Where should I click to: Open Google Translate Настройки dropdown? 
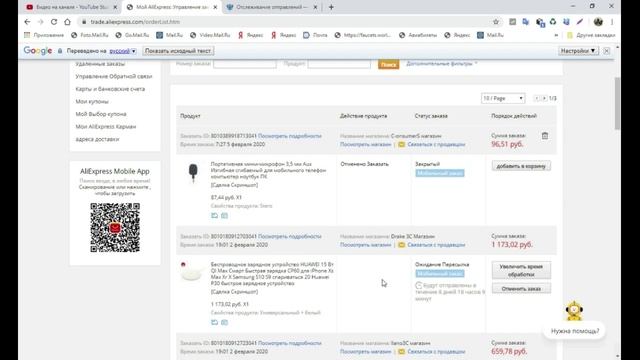(578, 51)
